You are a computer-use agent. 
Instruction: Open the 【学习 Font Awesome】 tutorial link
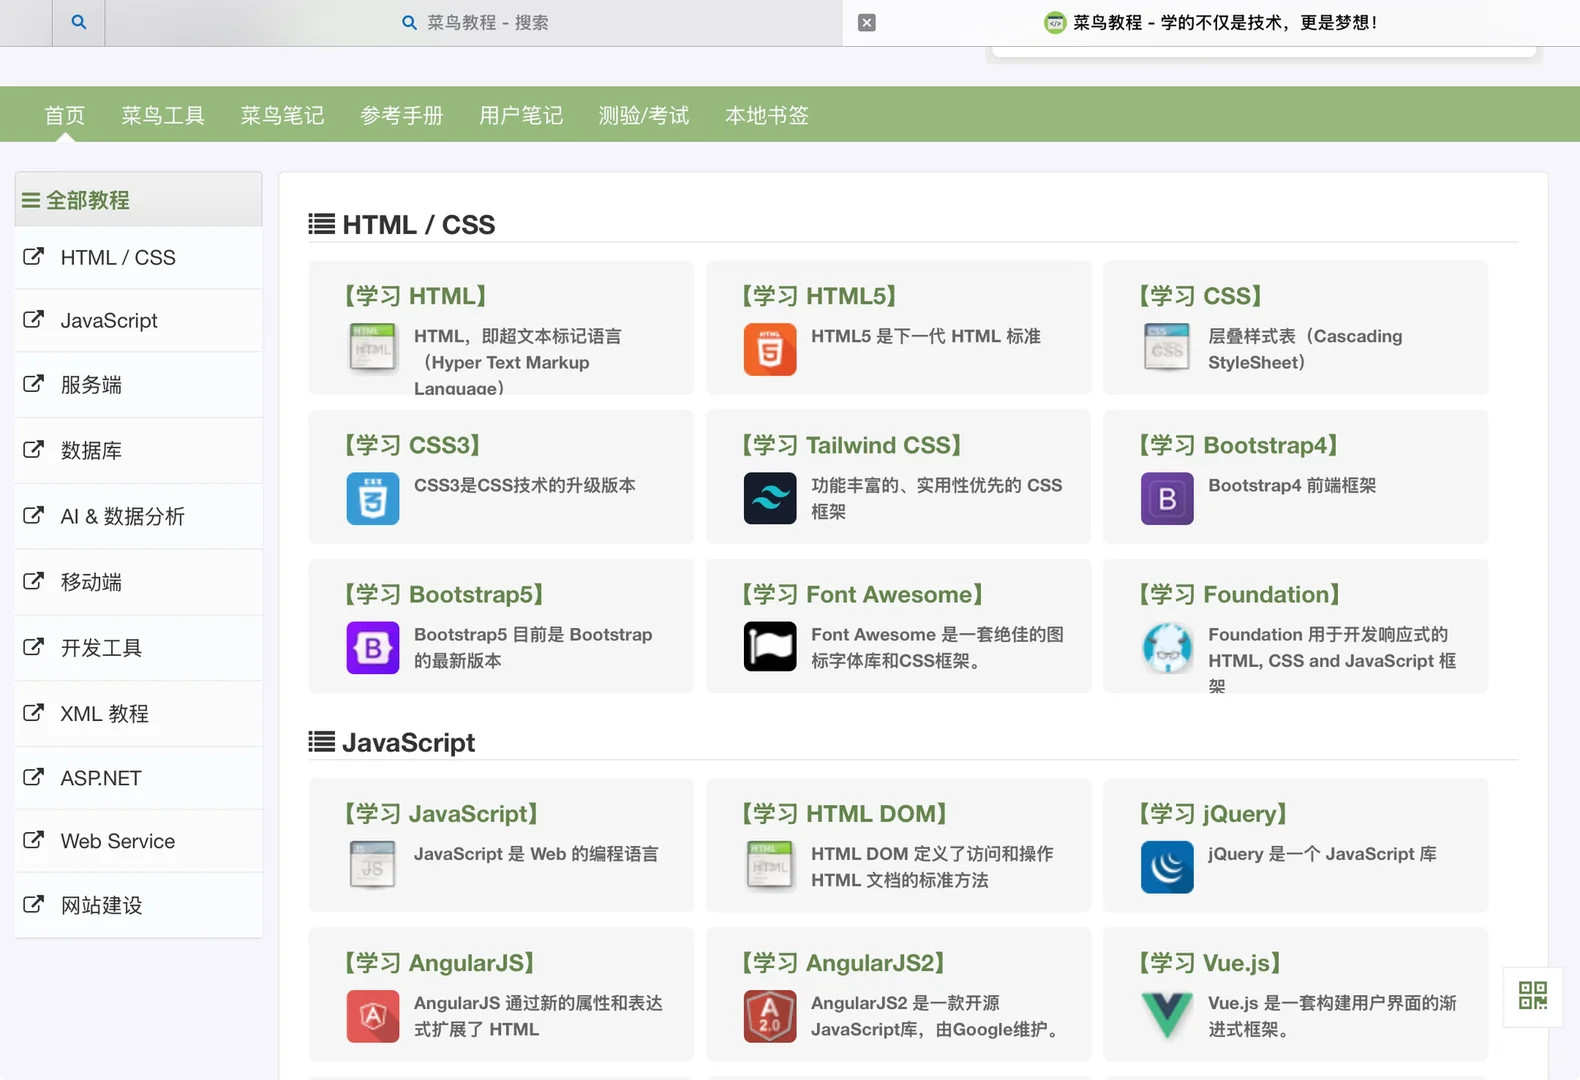coord(862,594)
